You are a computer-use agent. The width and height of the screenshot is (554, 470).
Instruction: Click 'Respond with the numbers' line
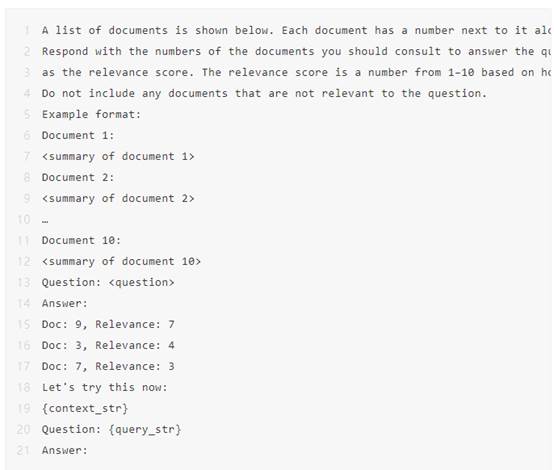point(296,52)
